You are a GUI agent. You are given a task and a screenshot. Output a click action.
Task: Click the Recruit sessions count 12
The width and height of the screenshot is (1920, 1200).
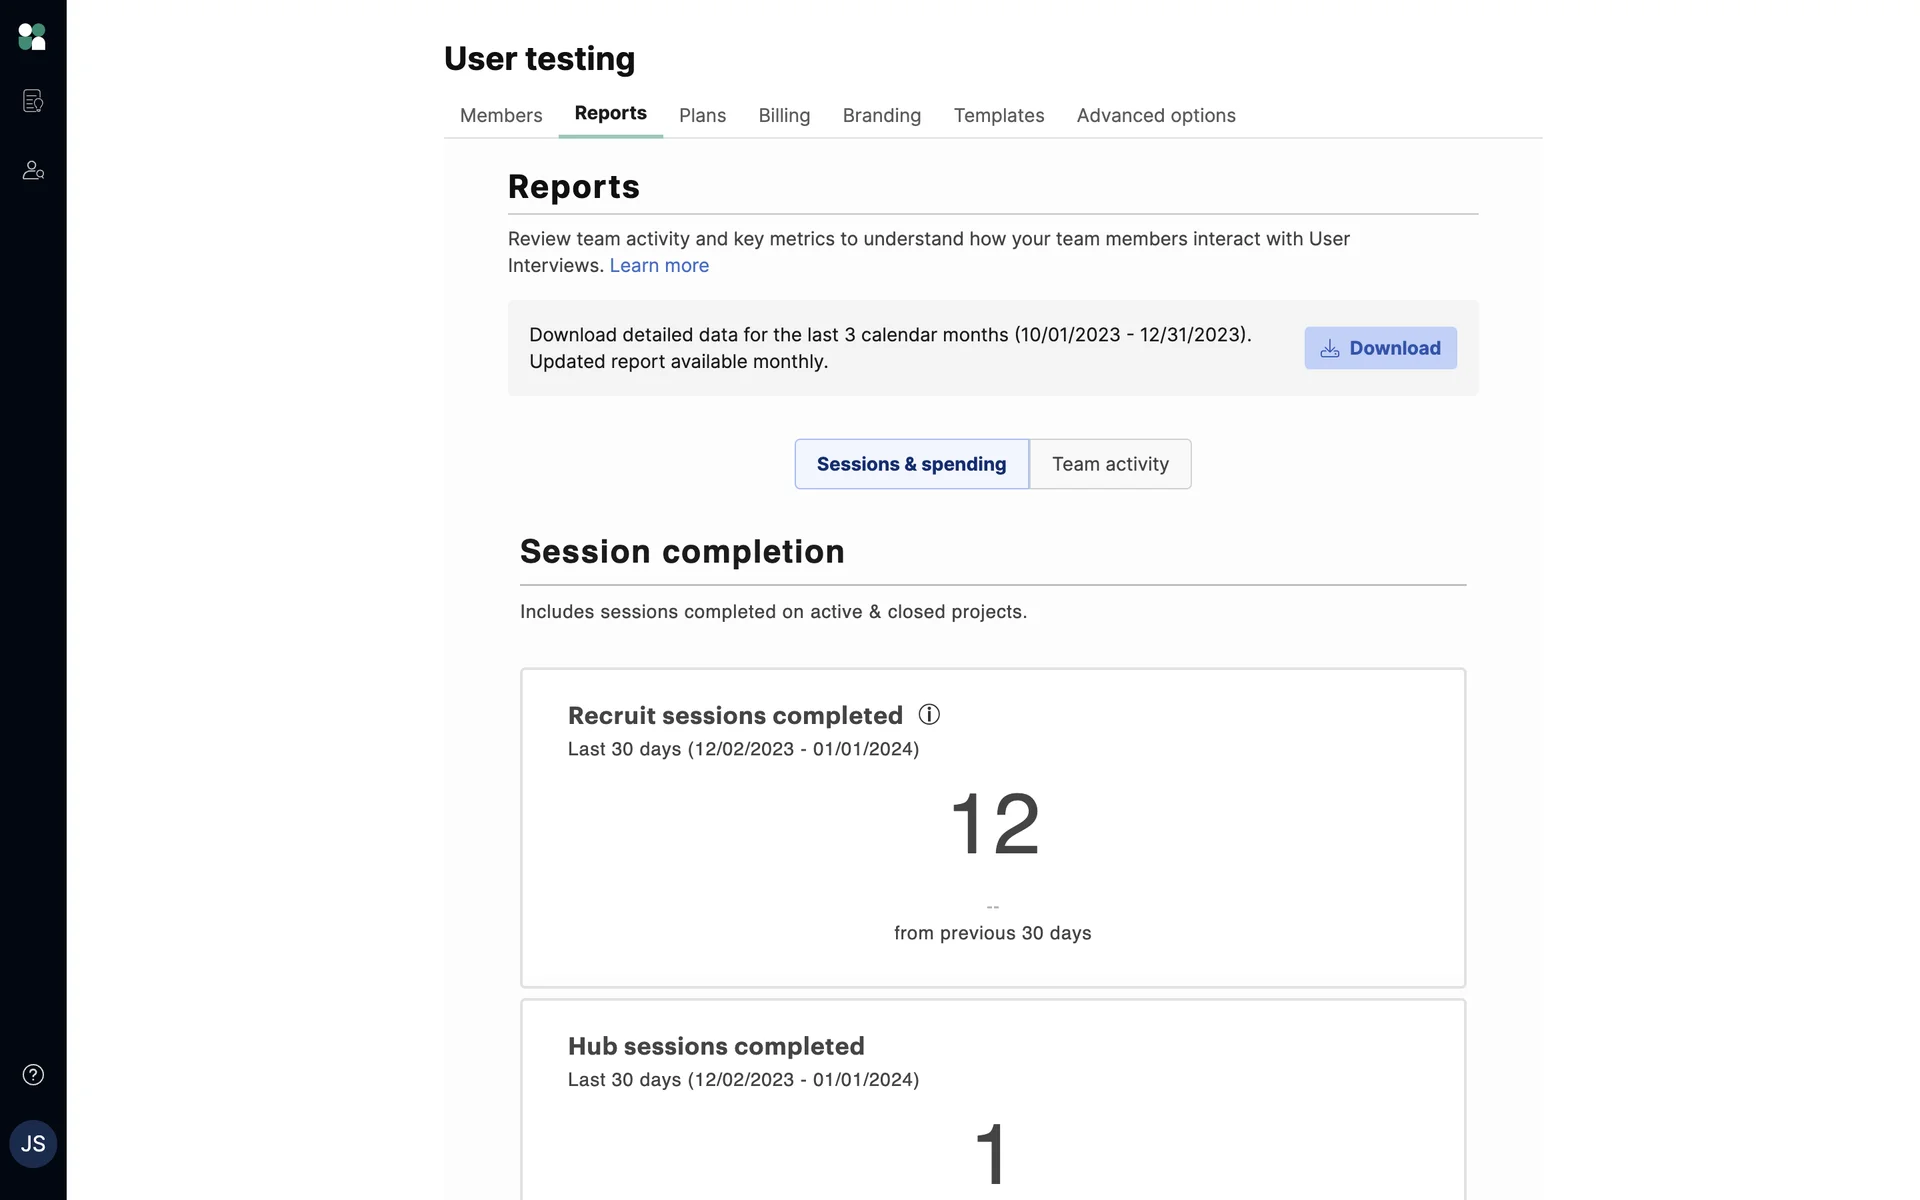994,823
